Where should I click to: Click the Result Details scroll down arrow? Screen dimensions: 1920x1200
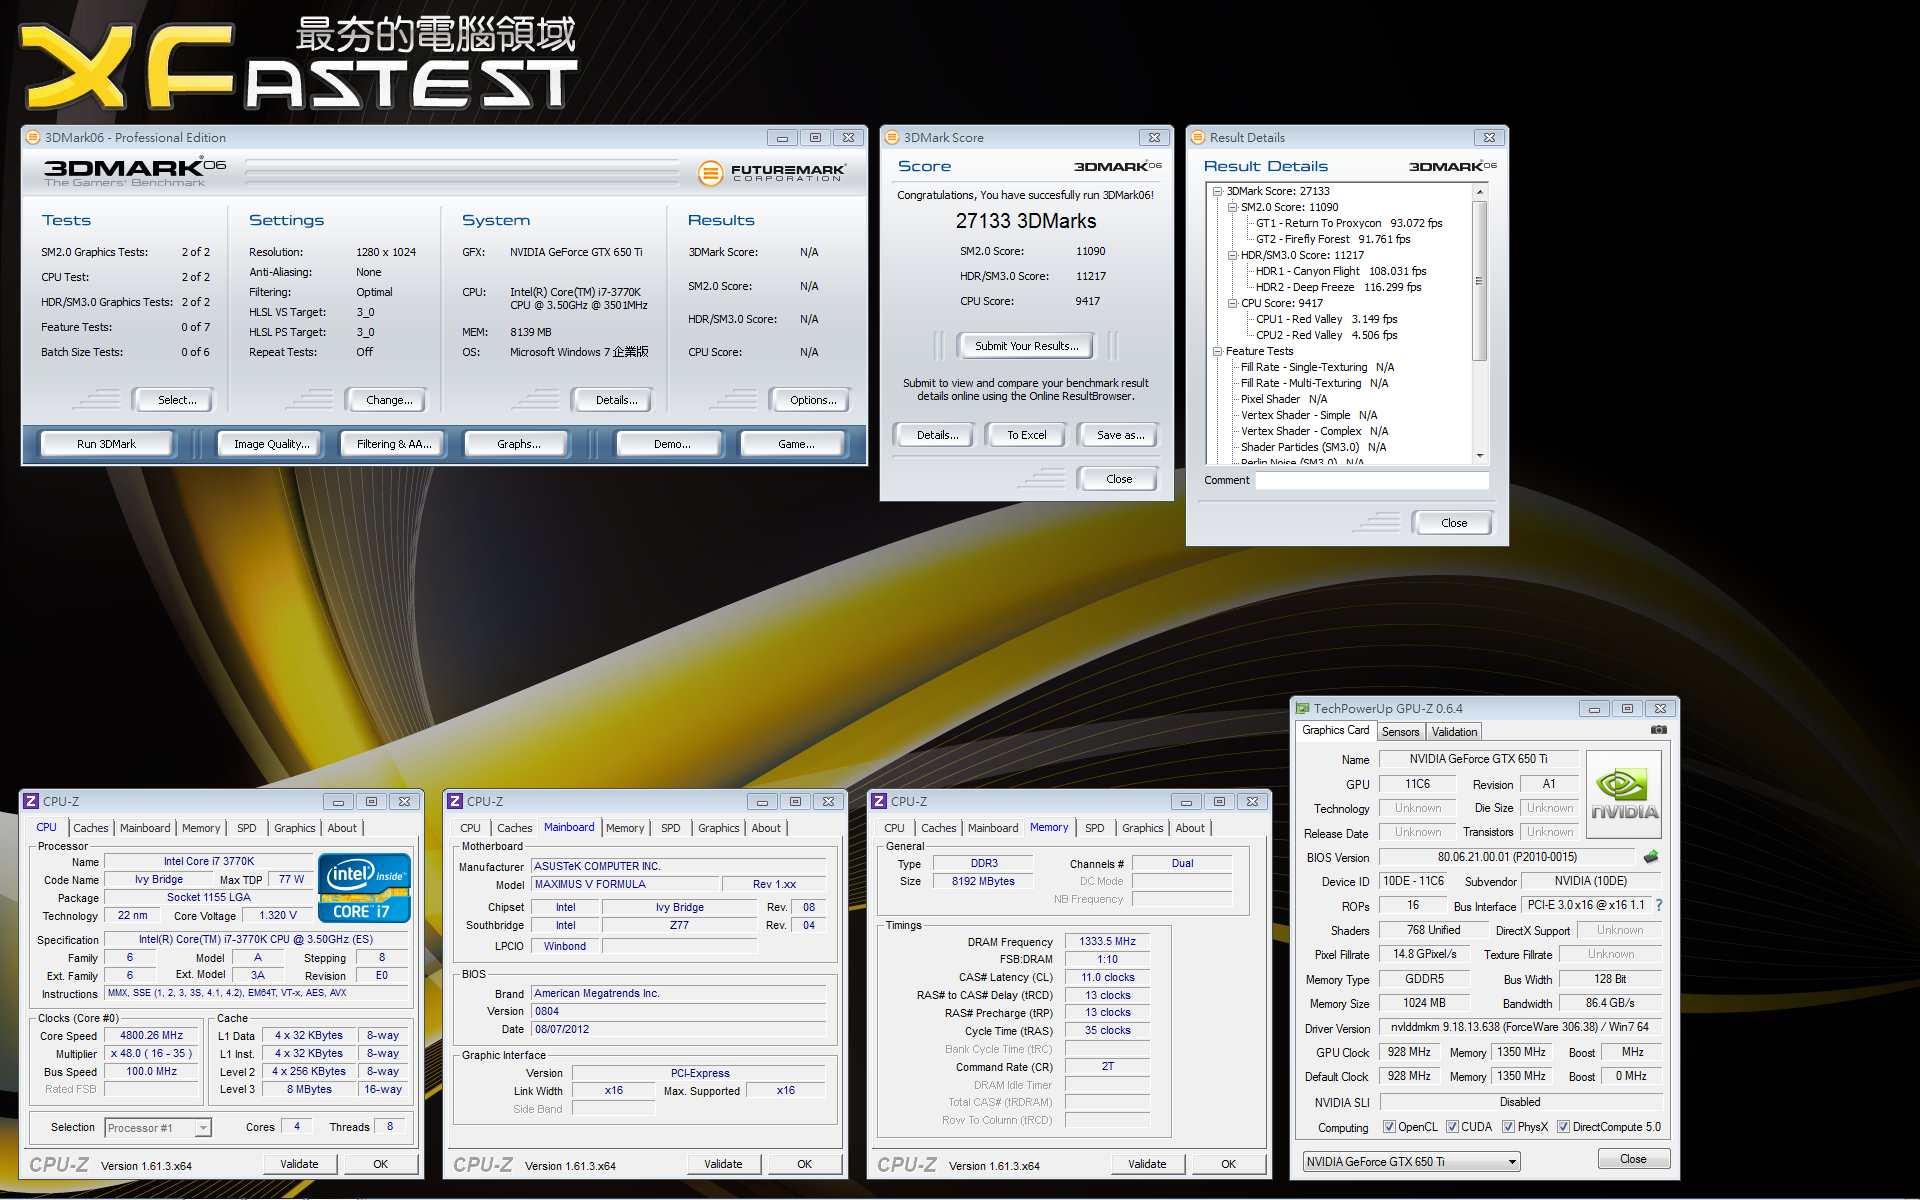(x=1480, y=456)
